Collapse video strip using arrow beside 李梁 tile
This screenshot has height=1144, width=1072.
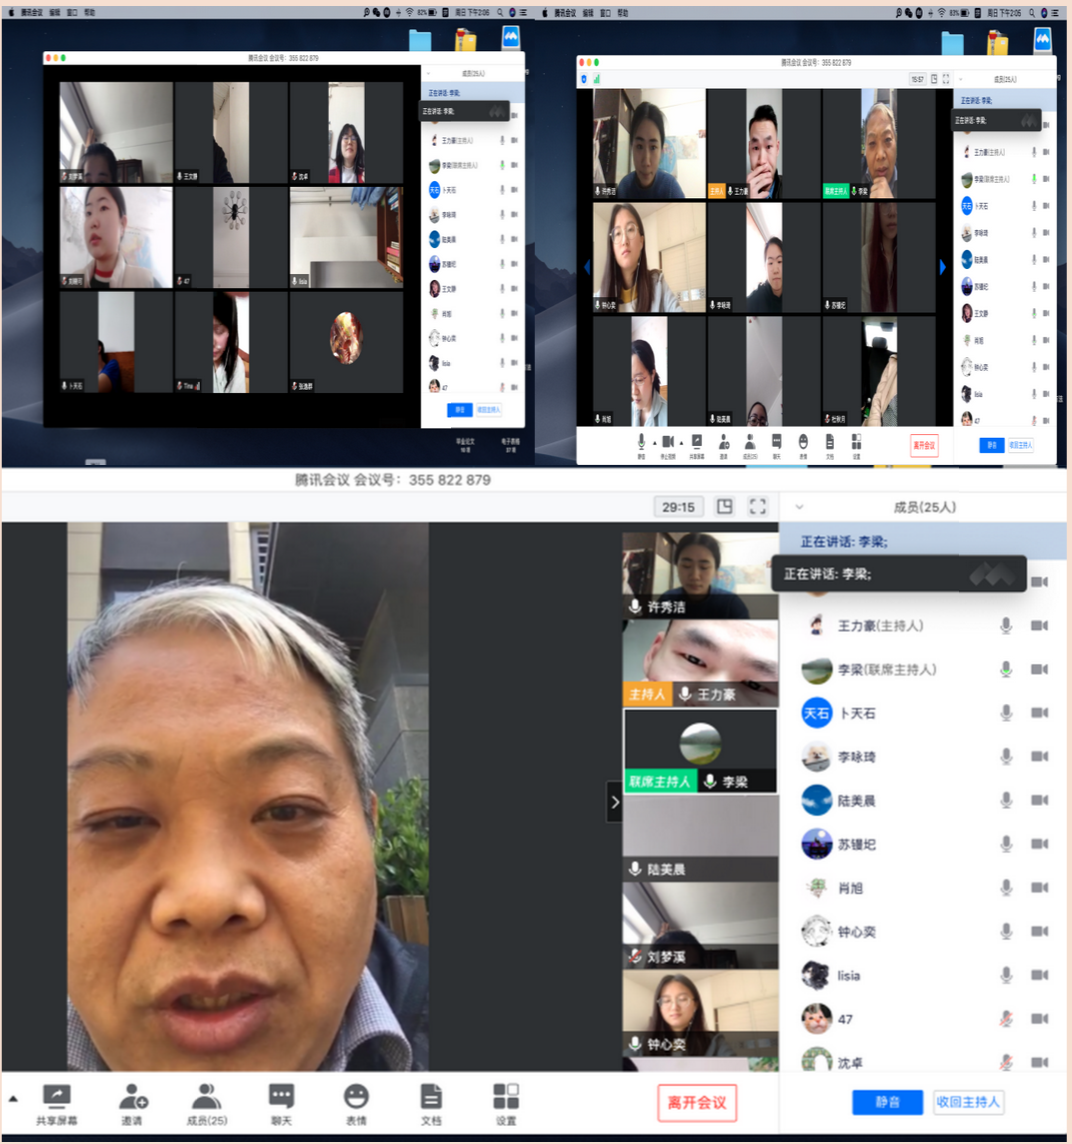coord(614,802)
